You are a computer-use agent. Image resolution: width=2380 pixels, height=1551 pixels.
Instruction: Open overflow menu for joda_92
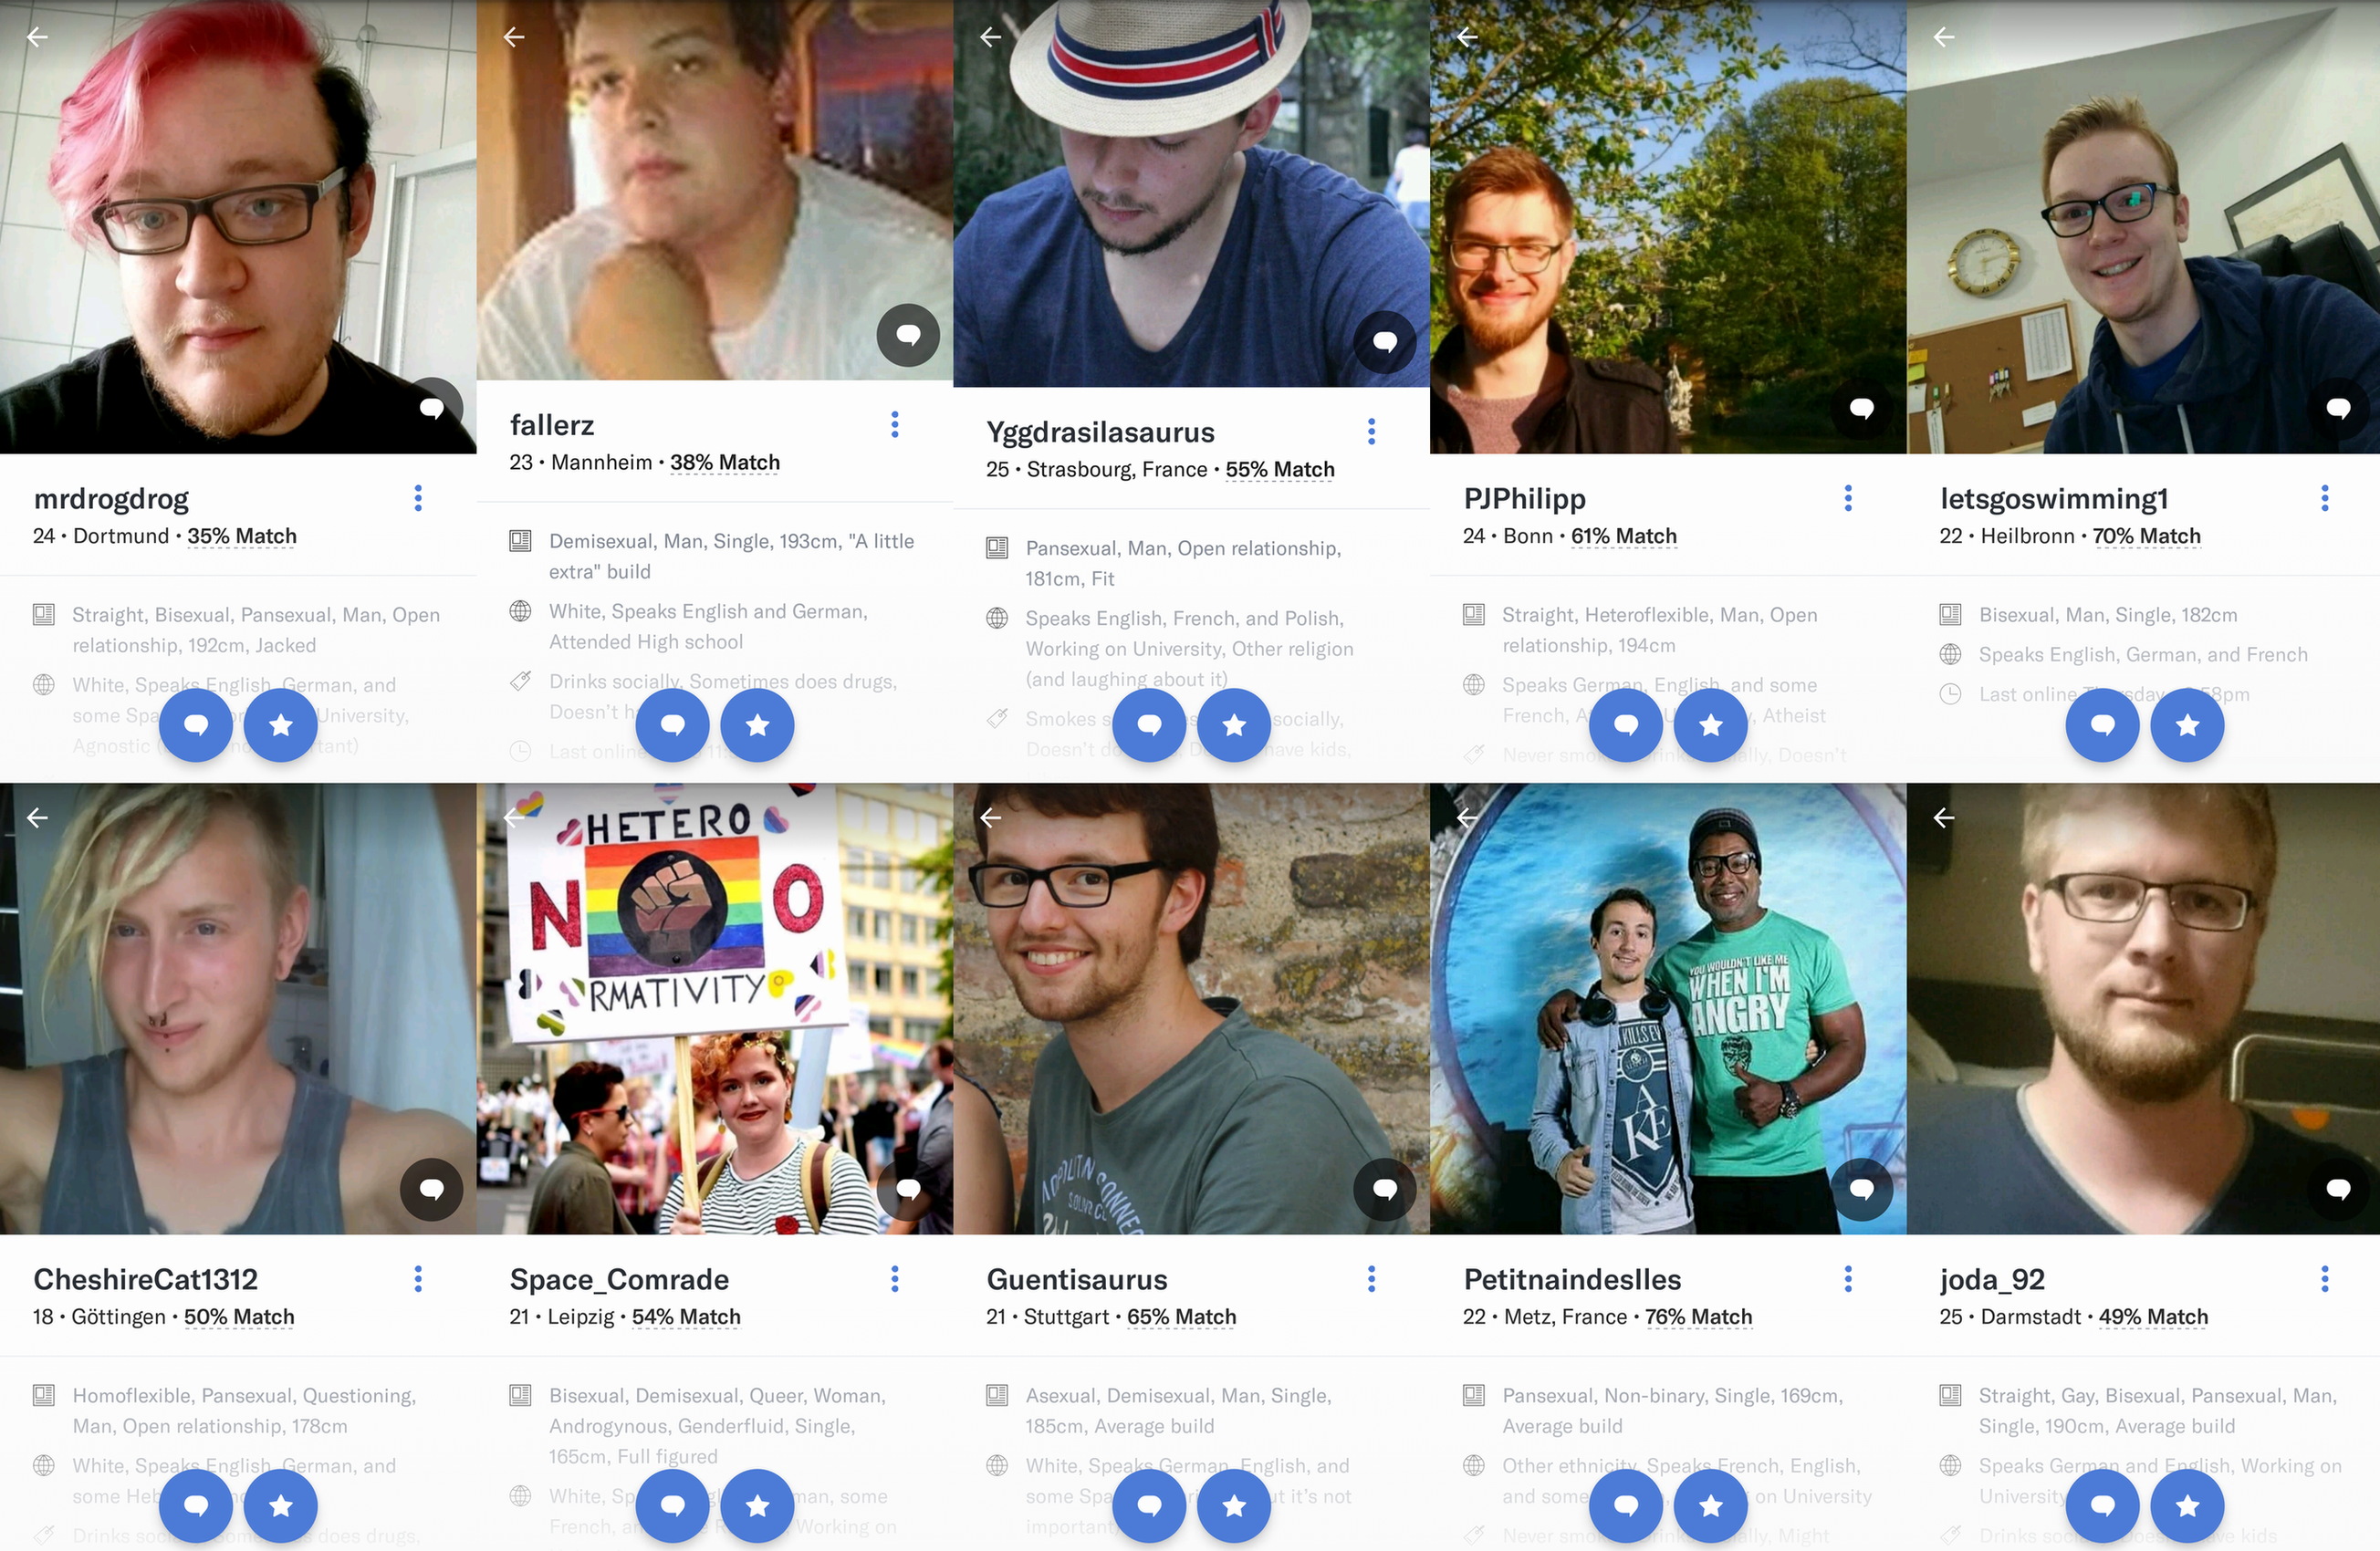tap(2325, 1278)
